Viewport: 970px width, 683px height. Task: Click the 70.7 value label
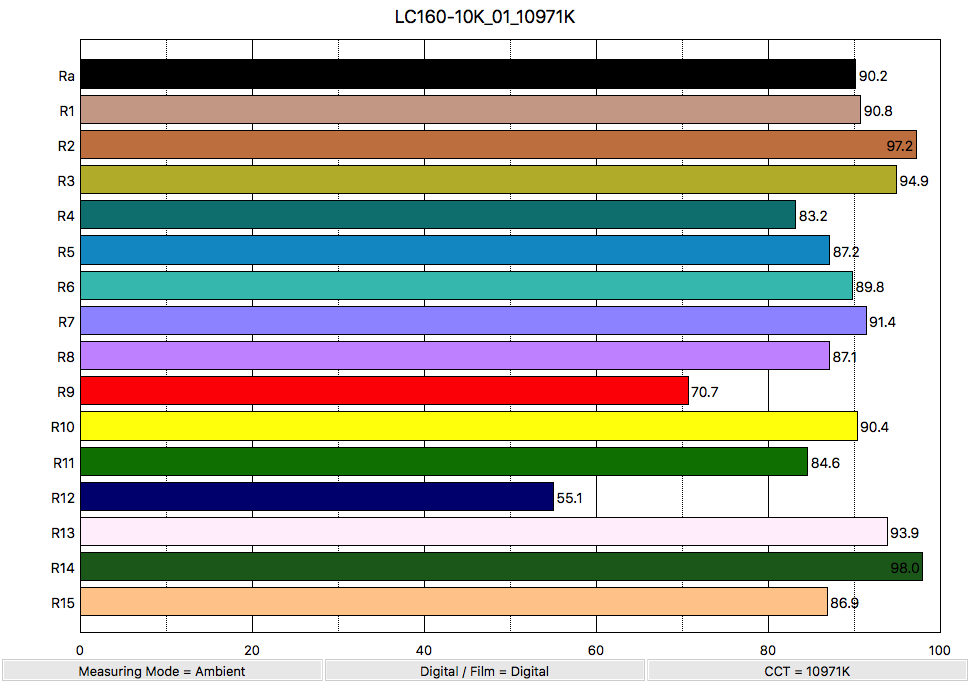tap(705, 392)
